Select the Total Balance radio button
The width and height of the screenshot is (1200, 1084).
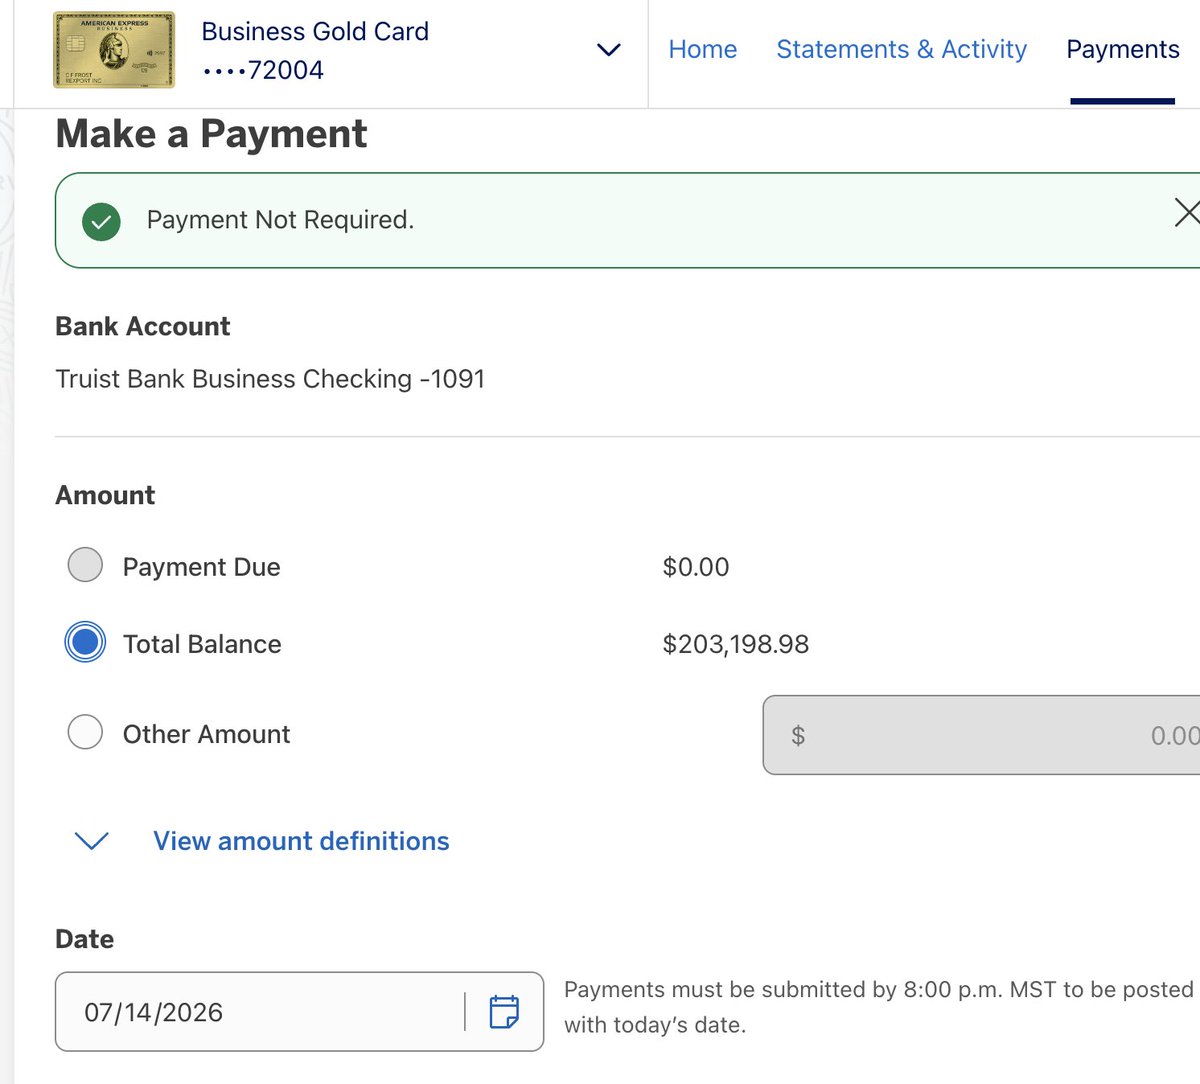click(x=85, y=642)
